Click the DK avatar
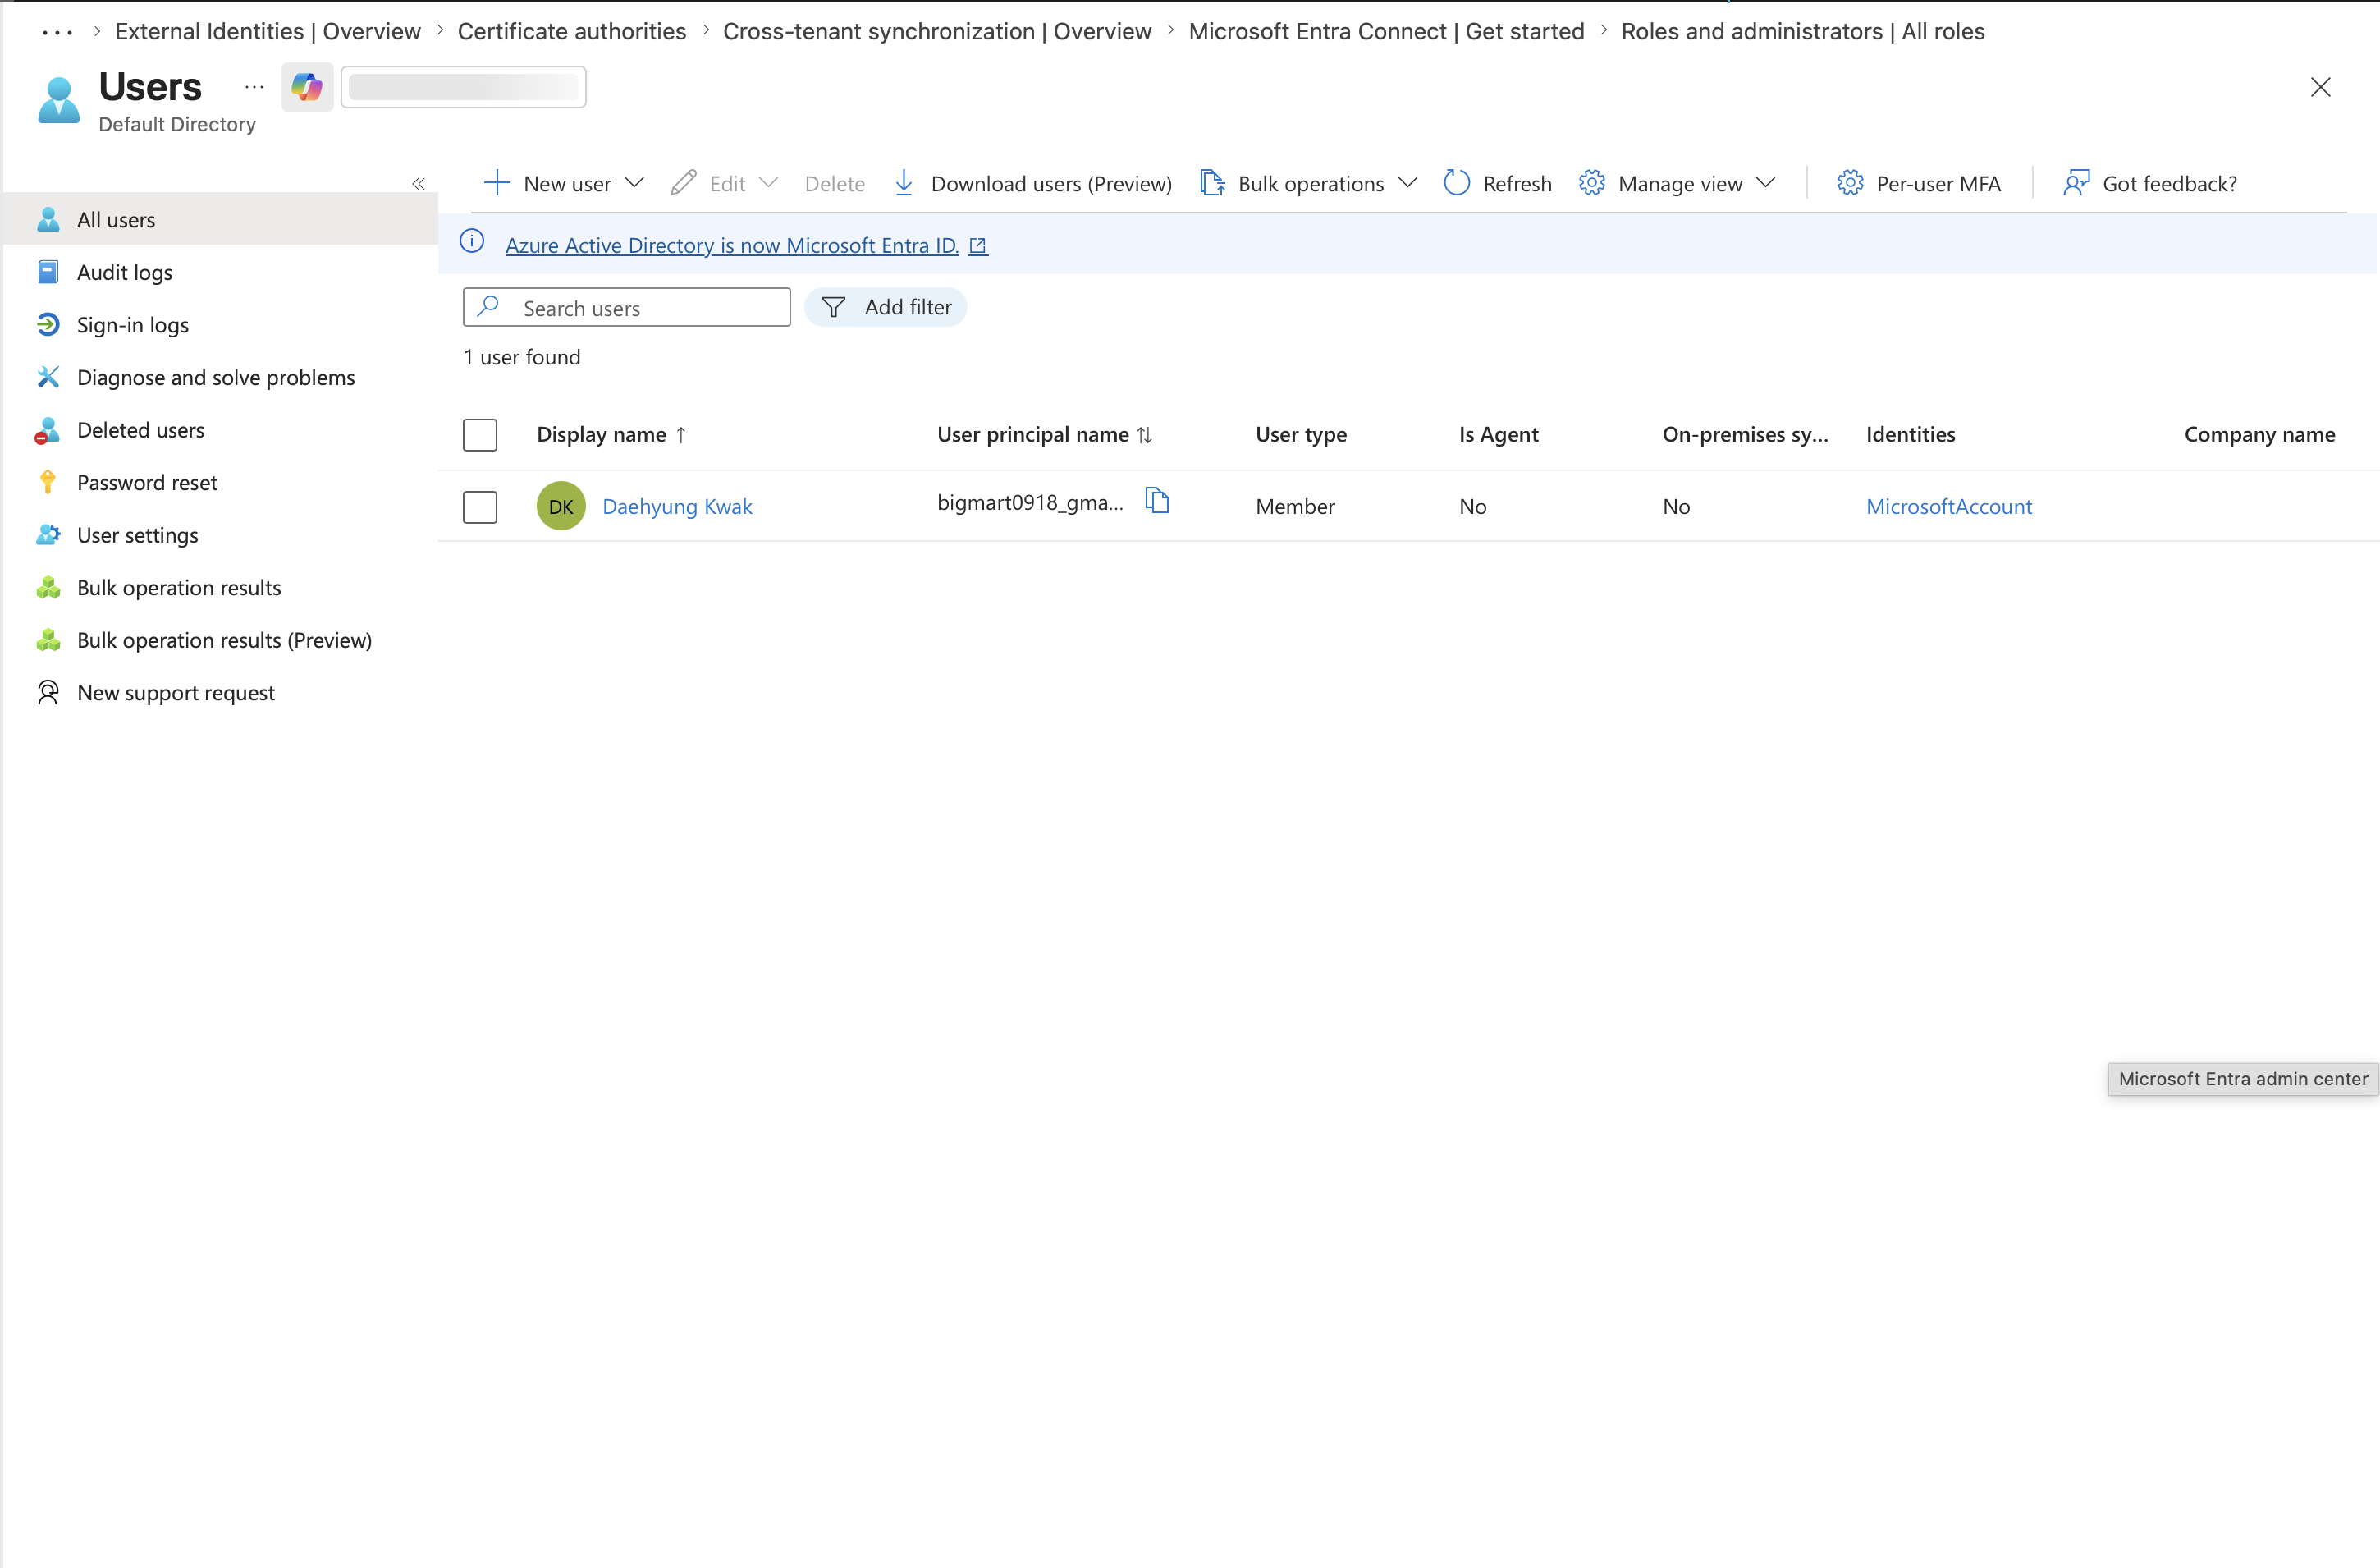This screenshot has height=1568, width=2380. coord(561,506)
